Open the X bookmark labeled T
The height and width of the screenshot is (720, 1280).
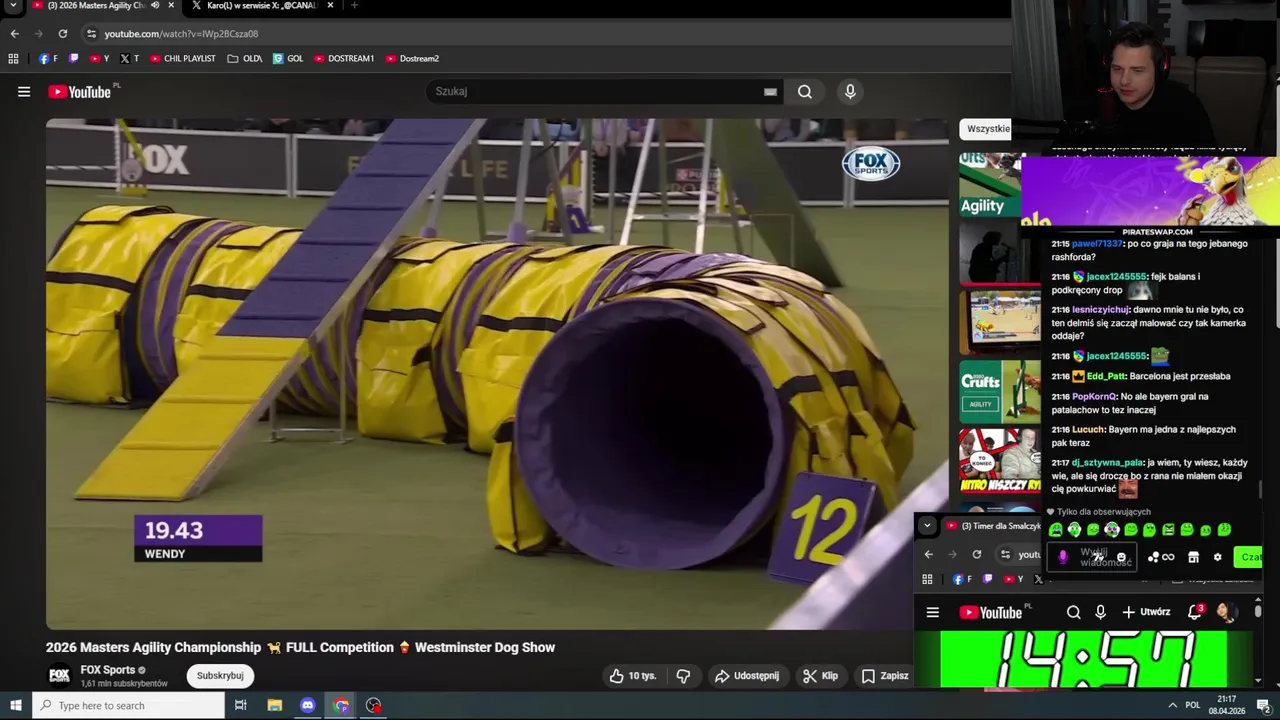coord(129,59)
